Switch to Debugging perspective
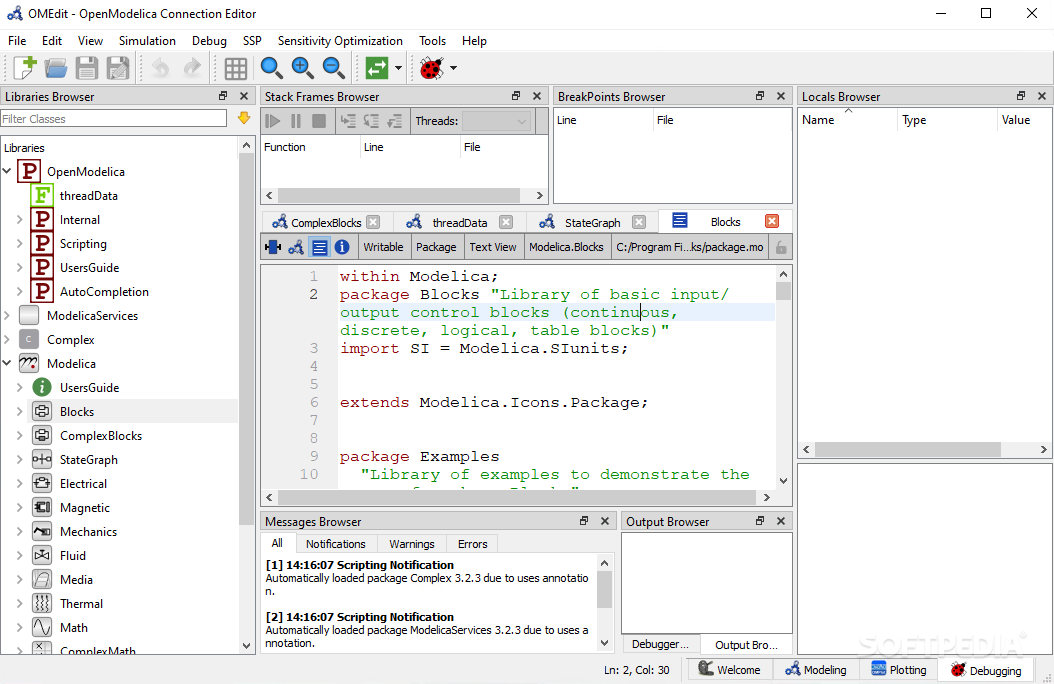 [986, 670]
